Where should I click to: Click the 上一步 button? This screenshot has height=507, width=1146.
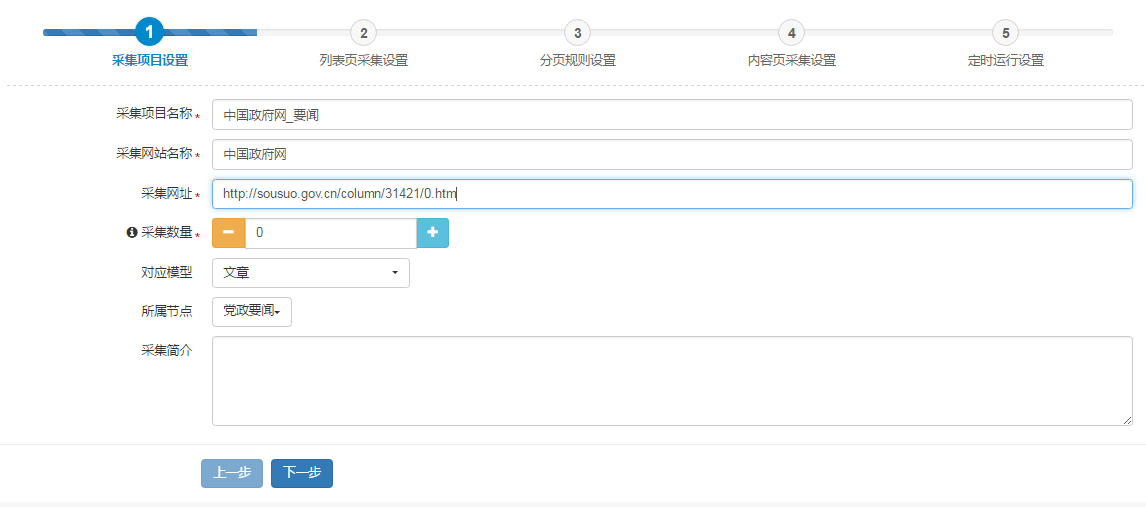pyautogui.click(x=232, y=473)
